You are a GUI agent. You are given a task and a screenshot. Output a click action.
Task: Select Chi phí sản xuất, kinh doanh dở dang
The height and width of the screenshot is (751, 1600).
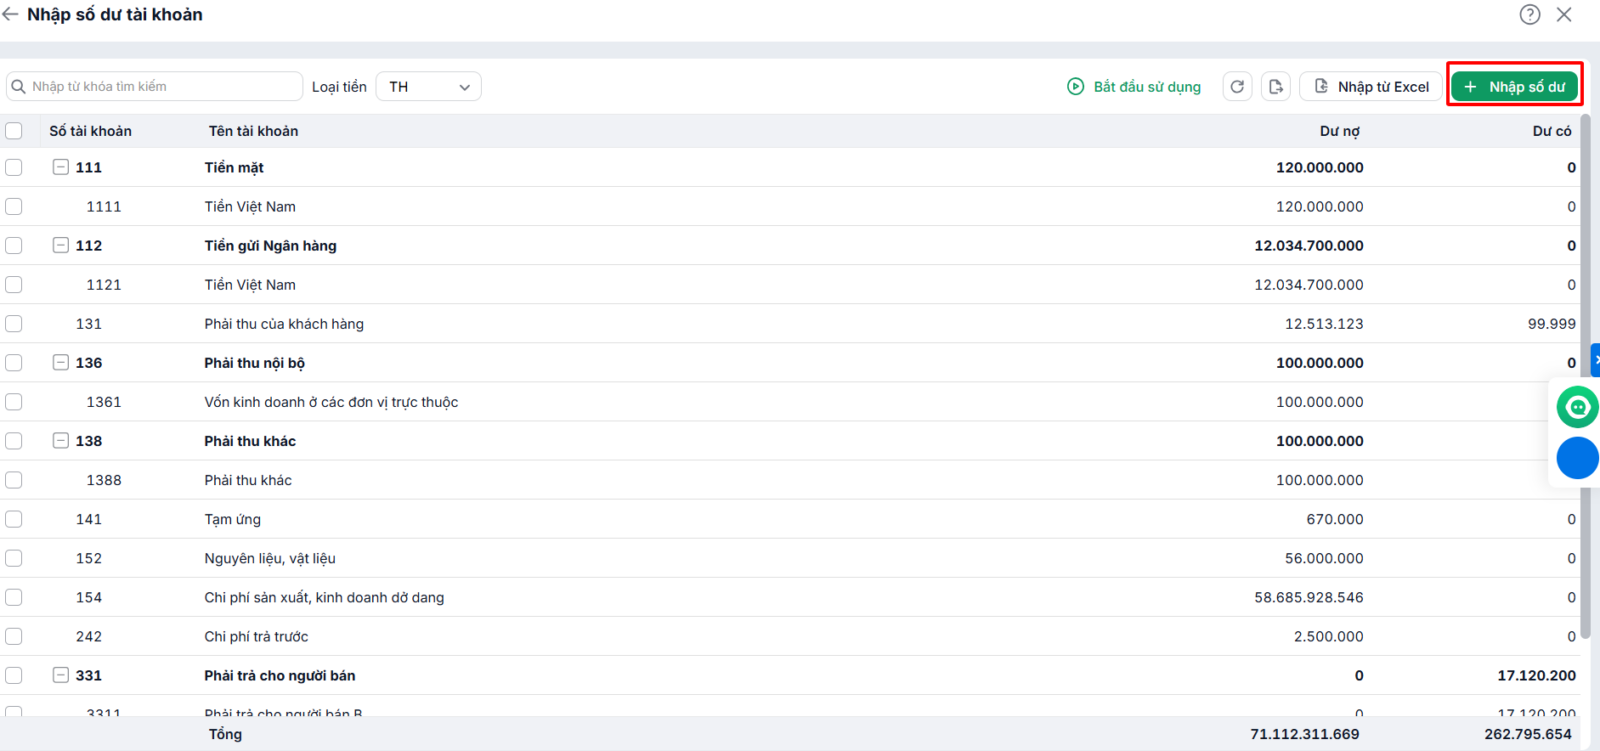coord(324,597)
